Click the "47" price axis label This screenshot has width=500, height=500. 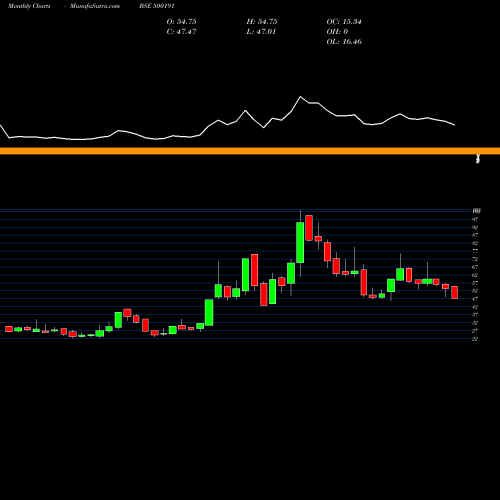coord(475,299)
